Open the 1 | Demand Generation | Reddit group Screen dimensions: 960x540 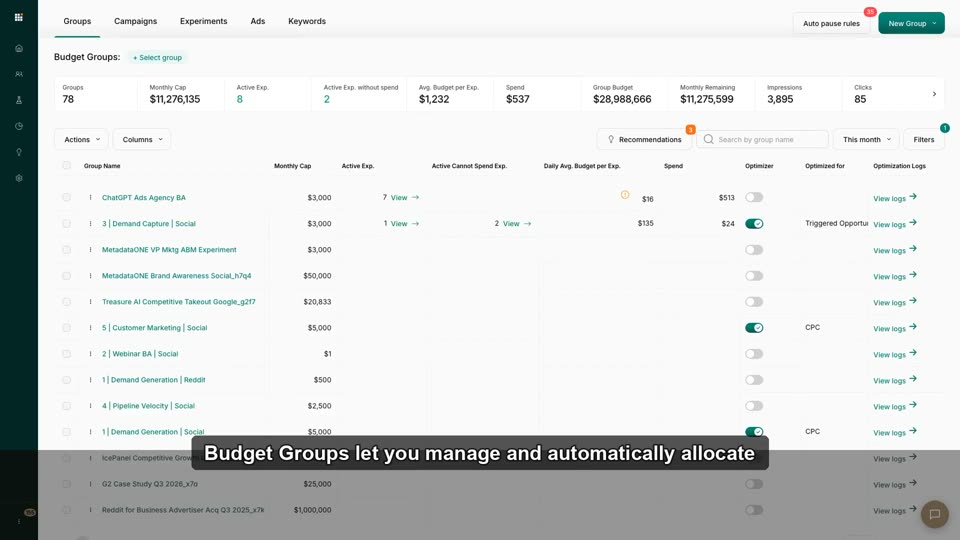(x=154, y=380)
